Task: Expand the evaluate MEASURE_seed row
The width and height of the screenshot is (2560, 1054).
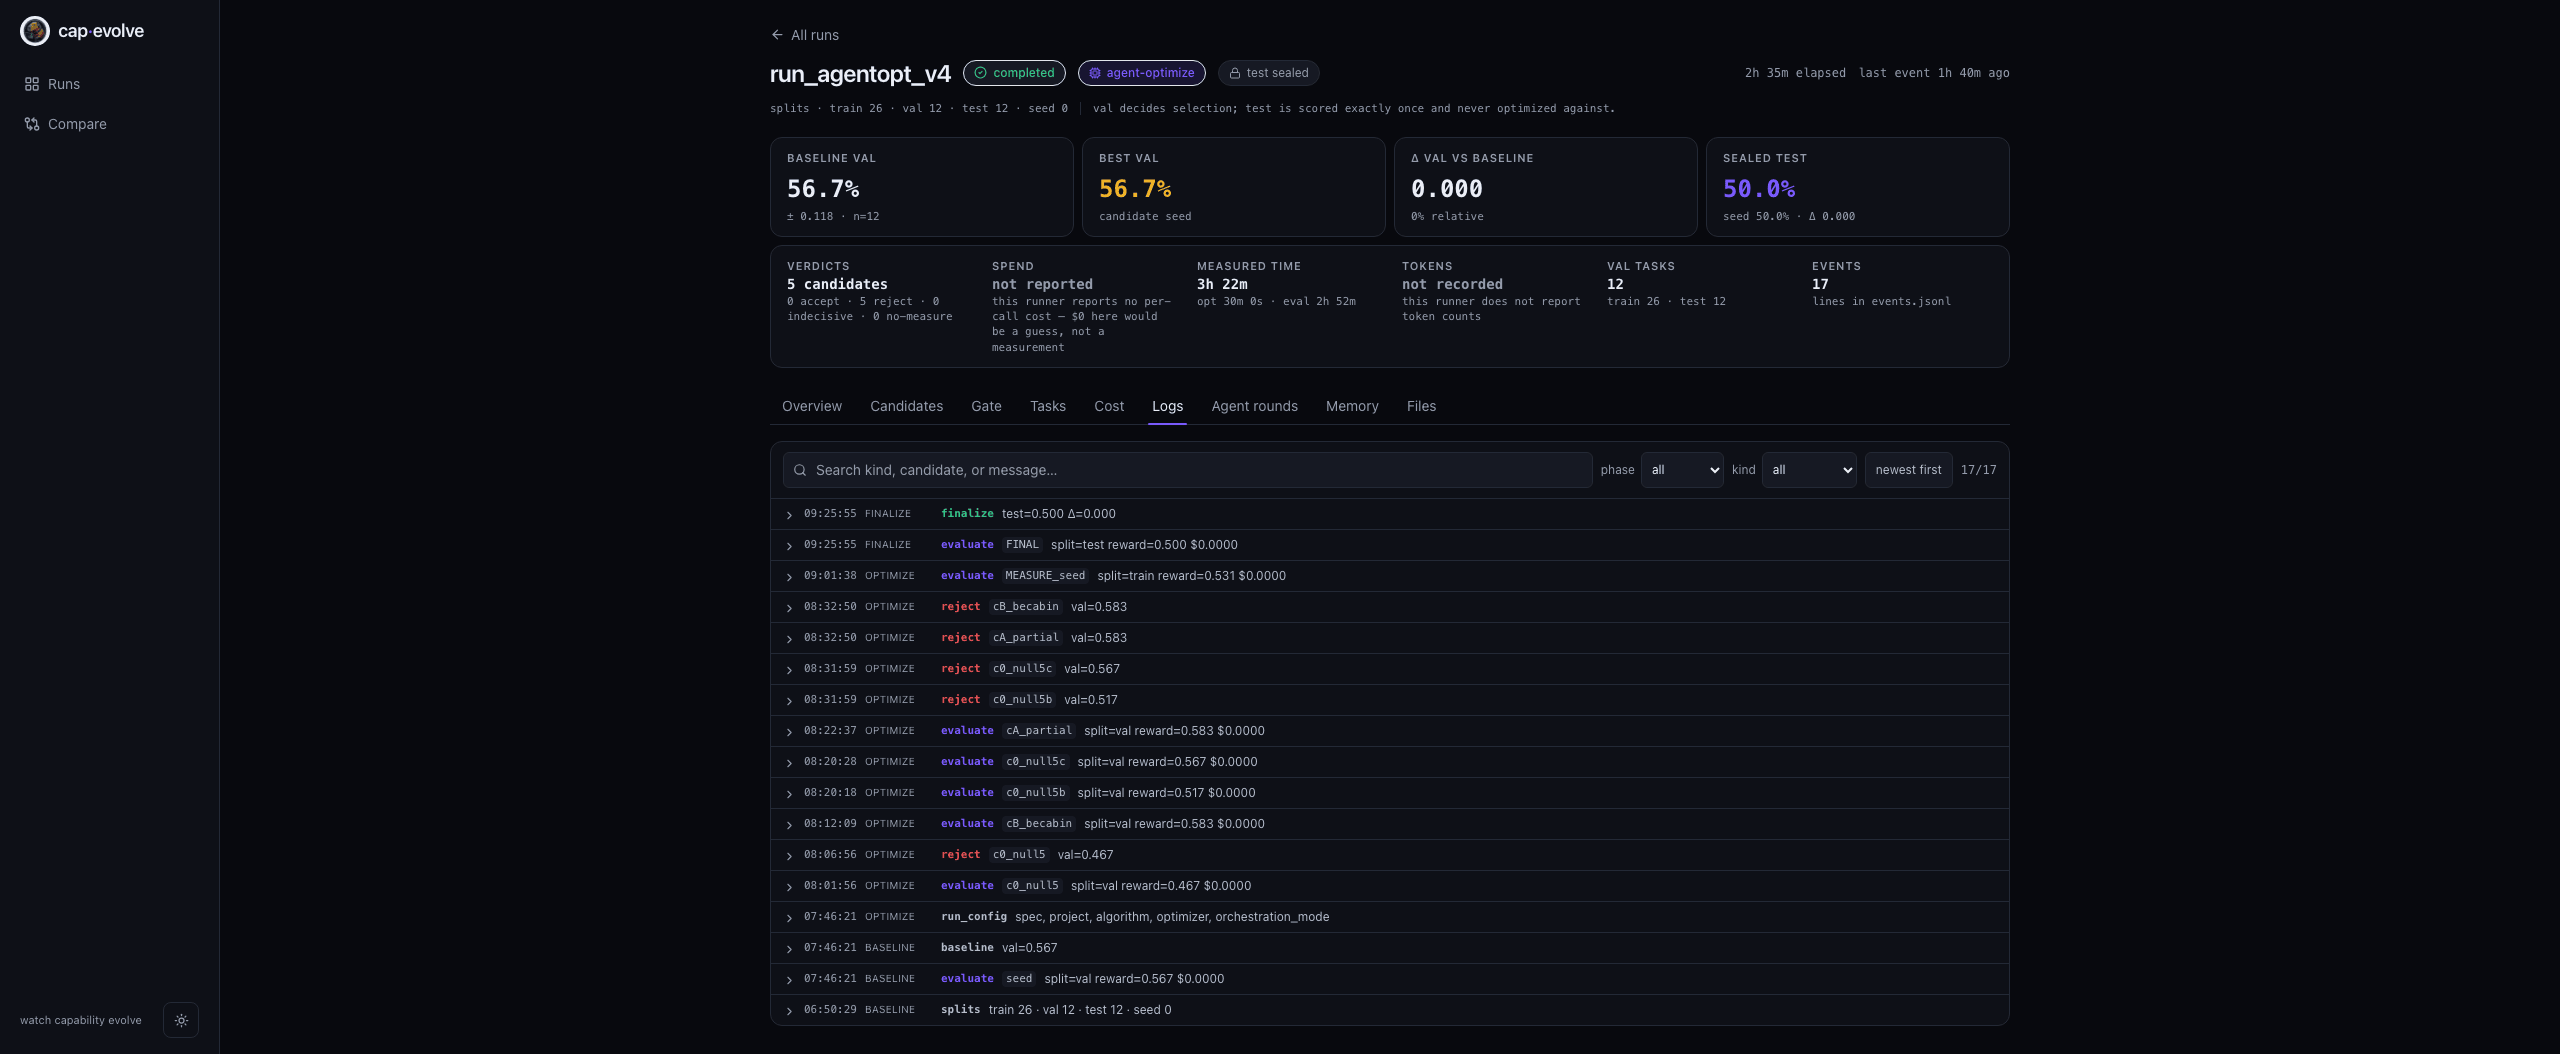Action: pyautogui.click(x=1389, y=576)
